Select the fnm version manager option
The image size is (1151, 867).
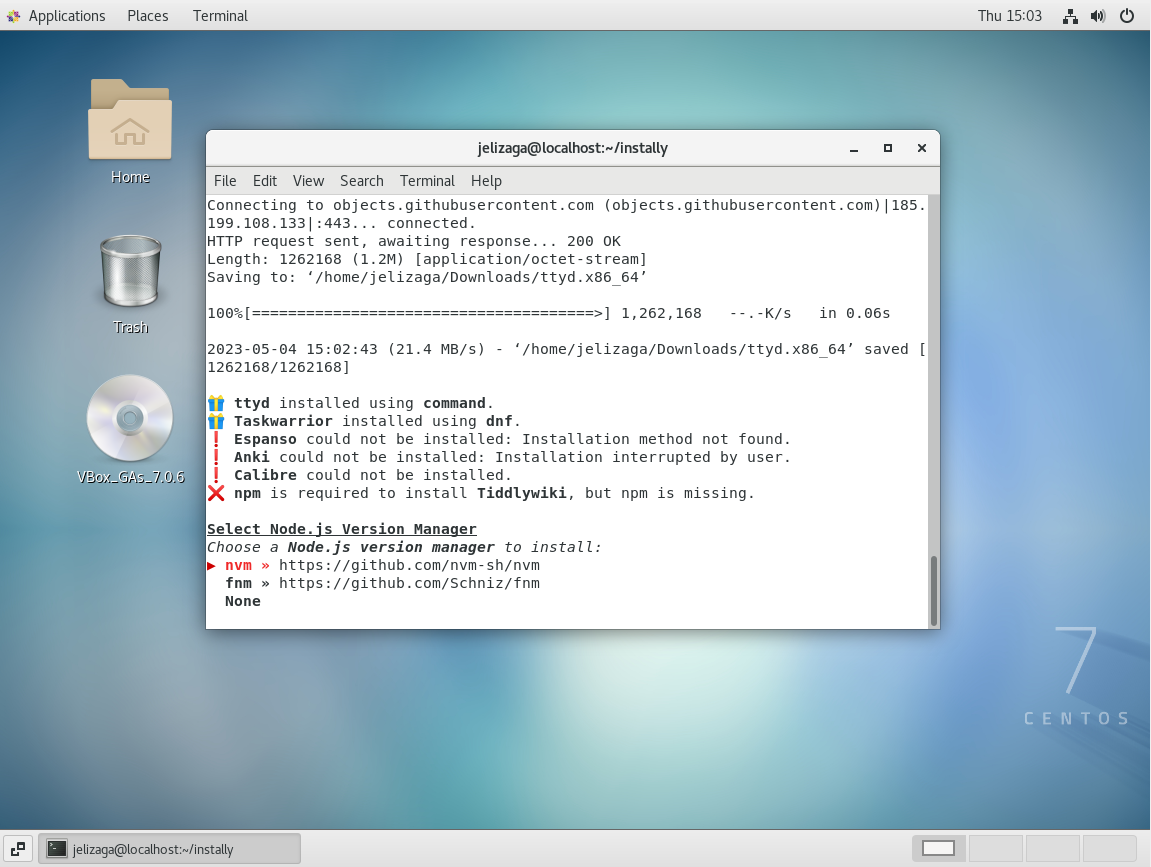[x=238, y=583]
